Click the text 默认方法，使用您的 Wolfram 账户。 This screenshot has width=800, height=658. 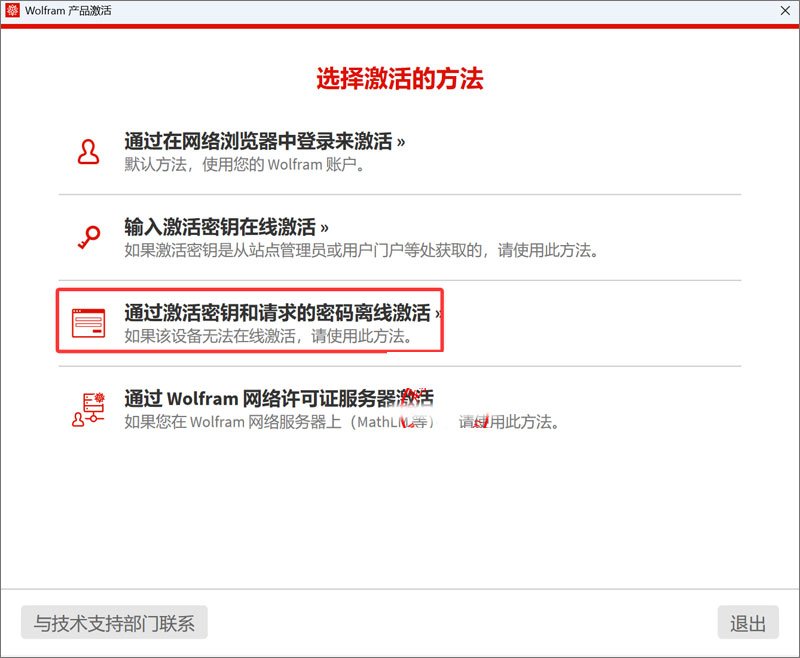click(x=245, y=165)
